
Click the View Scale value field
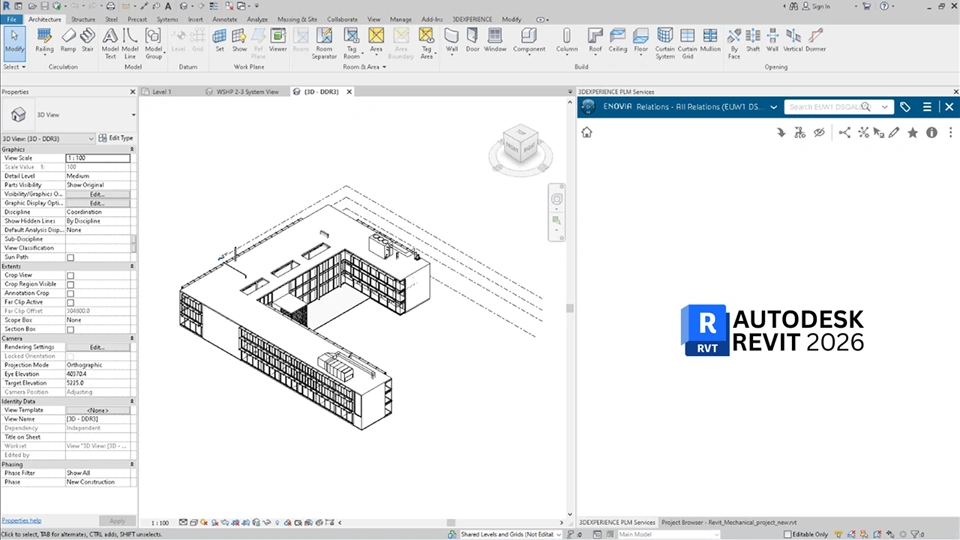(98, 158)
